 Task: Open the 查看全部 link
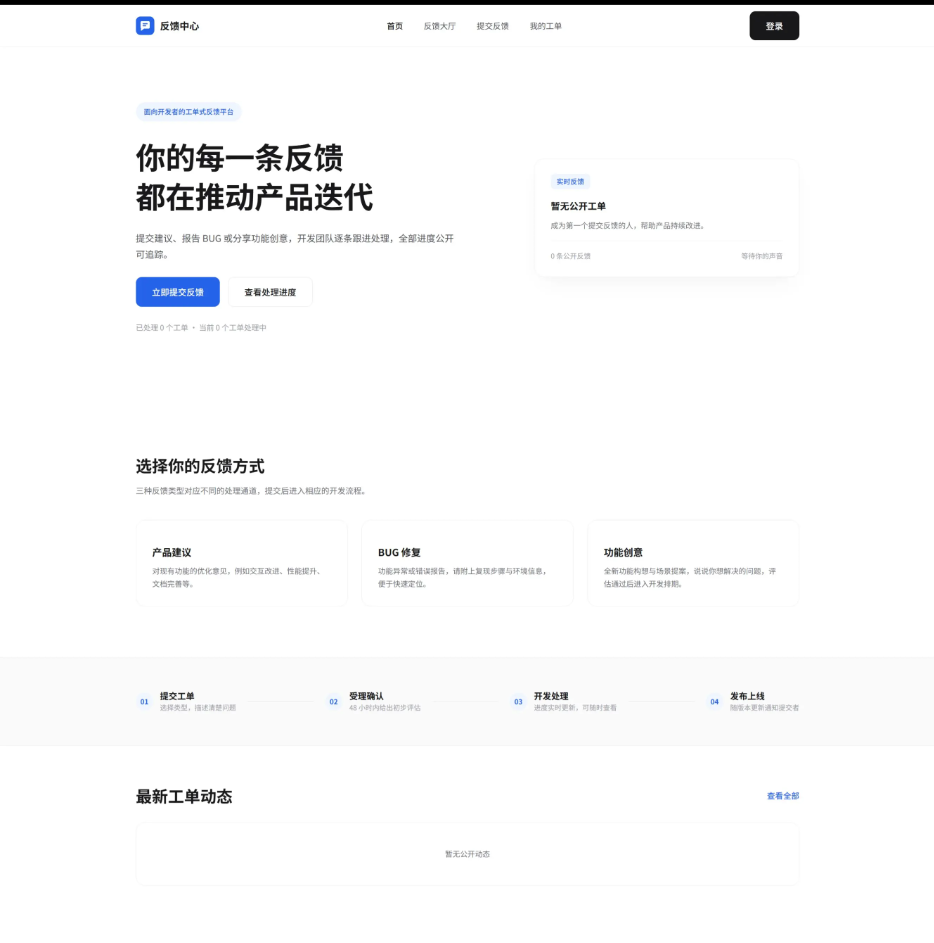[x=783, y=796]
